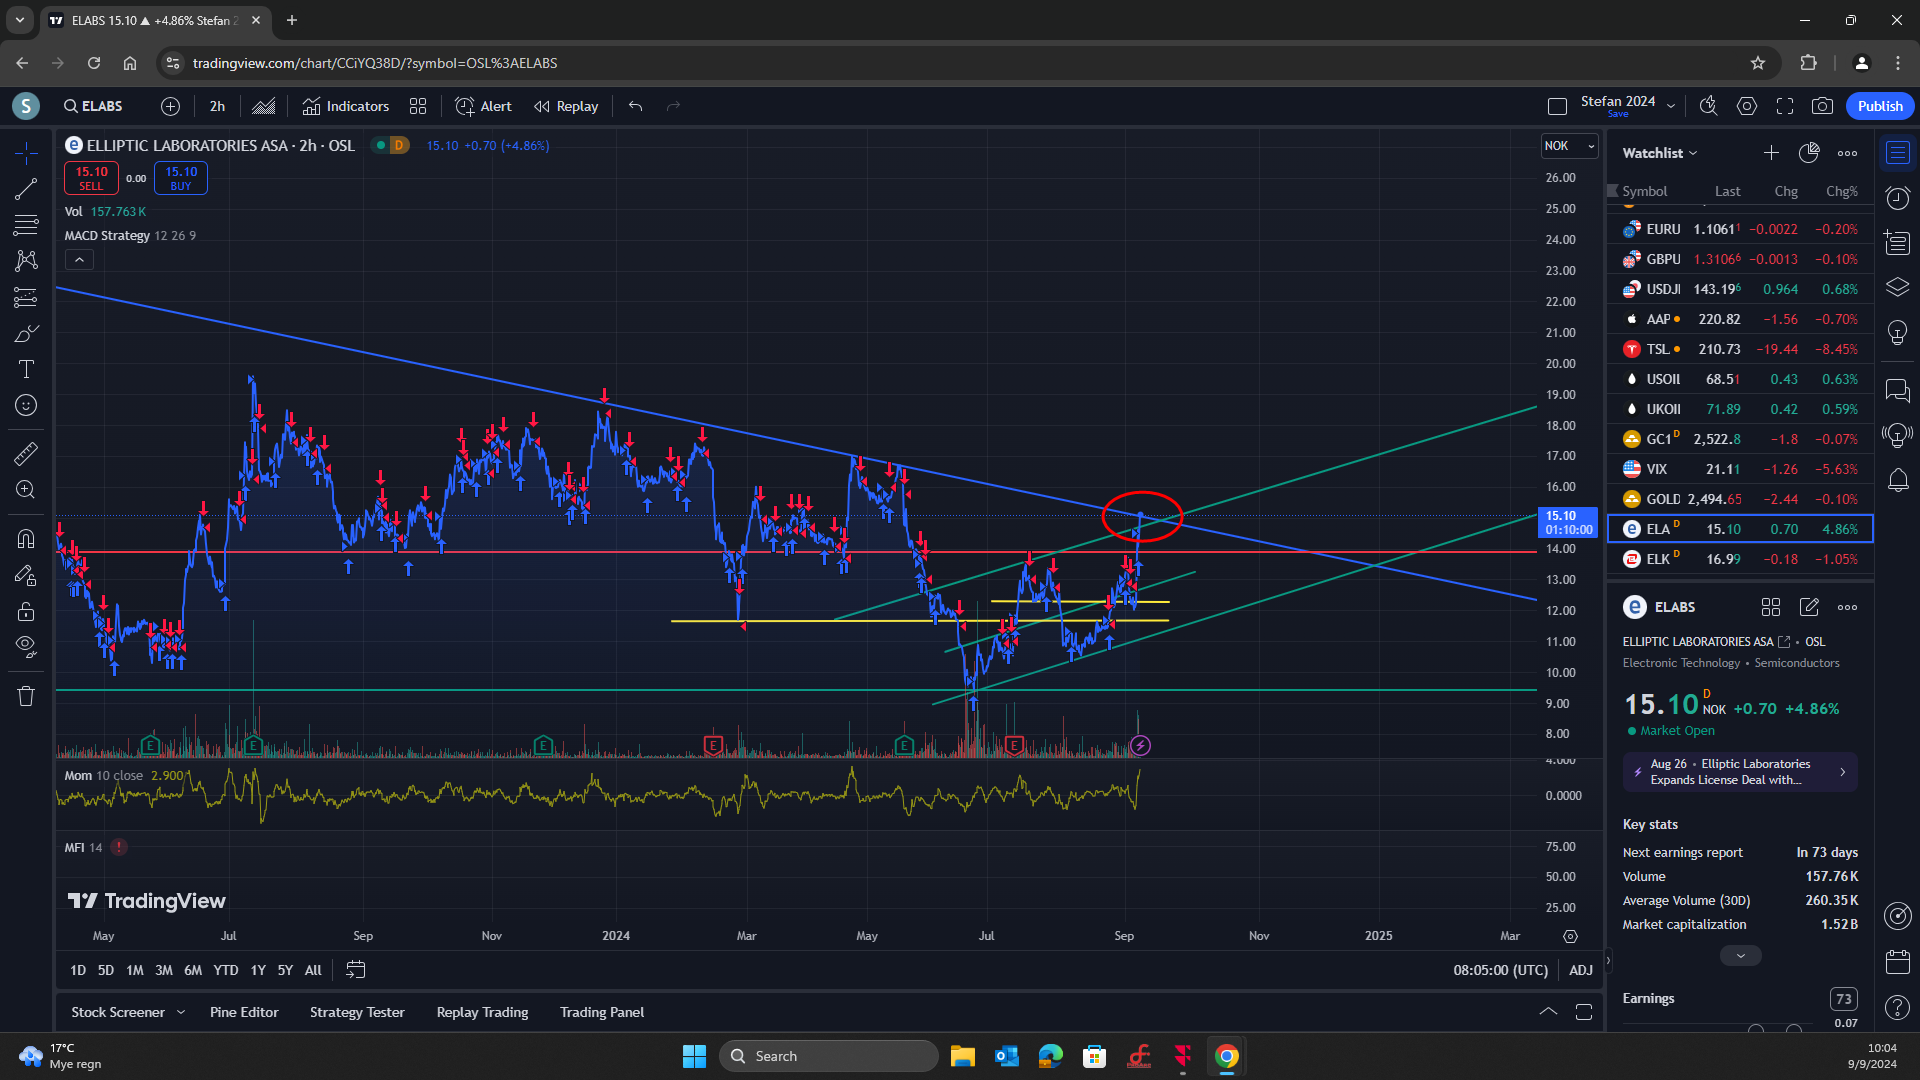Select the text annotation tool

point(26,369)
